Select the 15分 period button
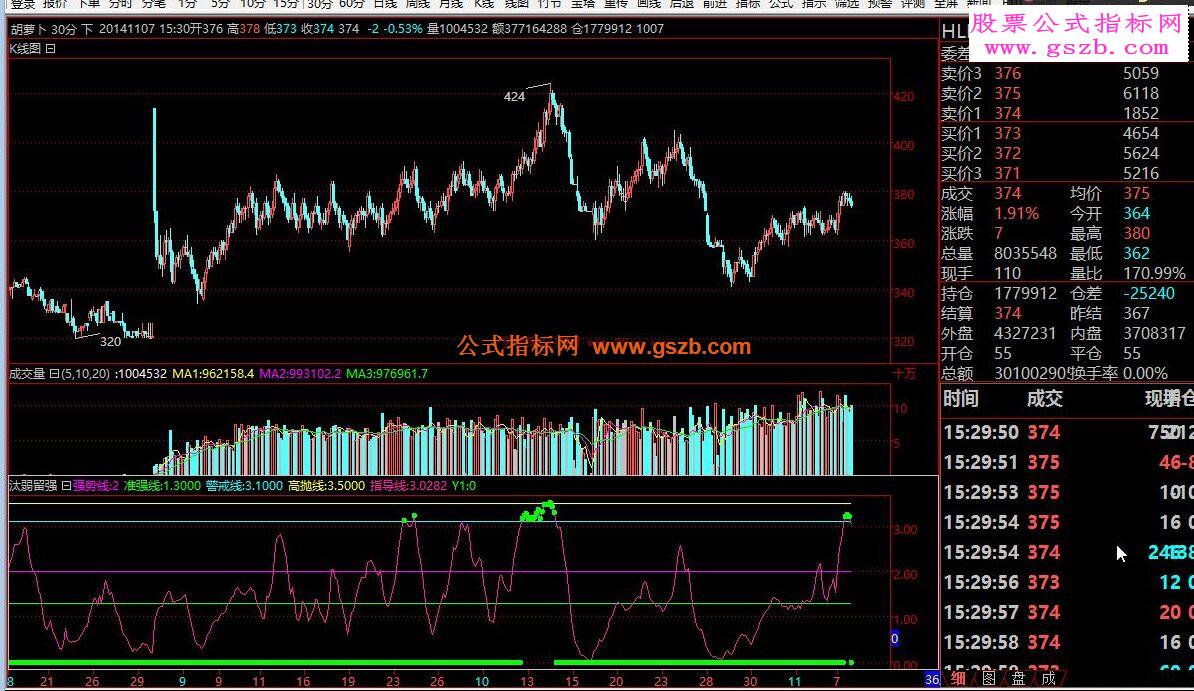The image size is (1194, 691). [286, 4]
